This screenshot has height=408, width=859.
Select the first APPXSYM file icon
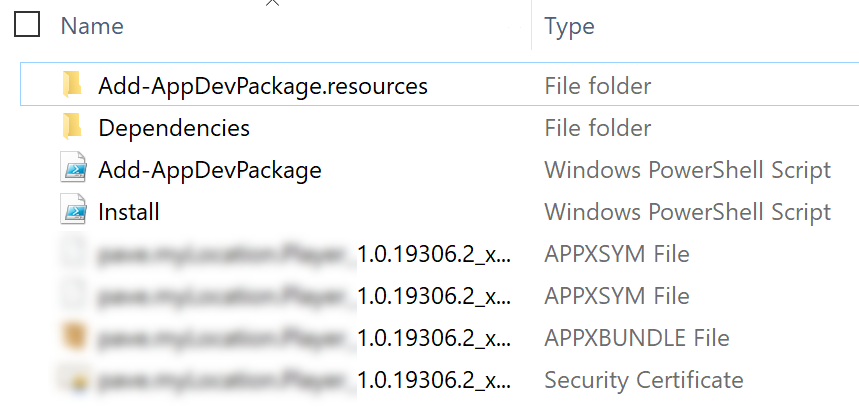pos(73,254)
